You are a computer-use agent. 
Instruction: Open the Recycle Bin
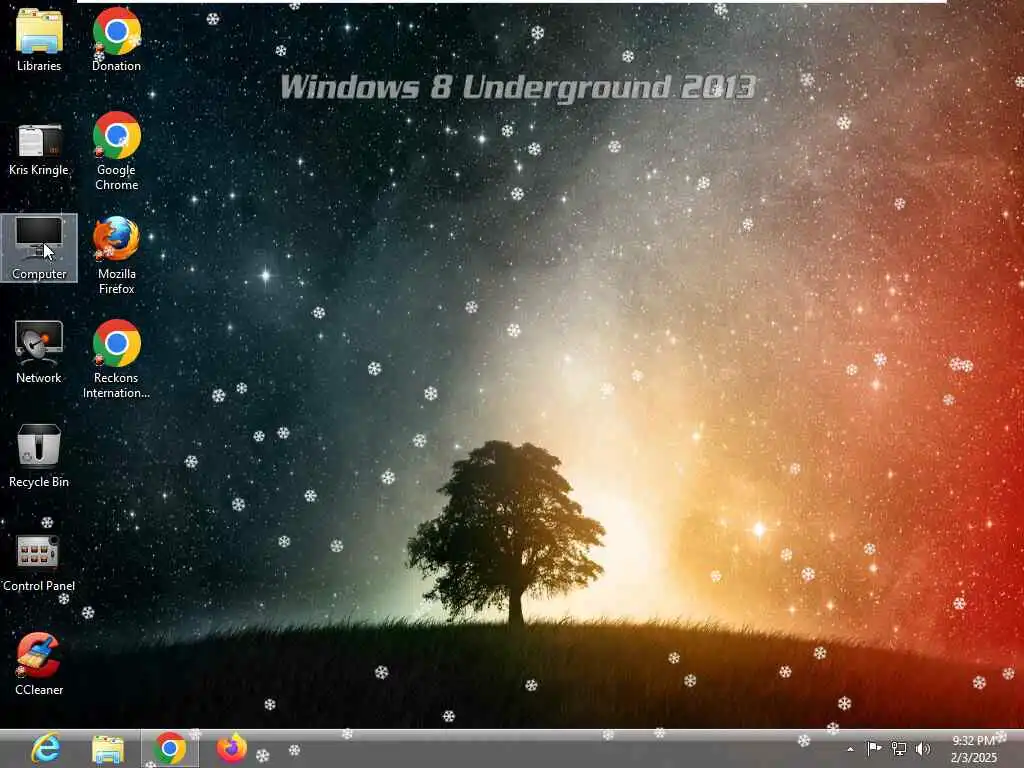click(39, 455)
